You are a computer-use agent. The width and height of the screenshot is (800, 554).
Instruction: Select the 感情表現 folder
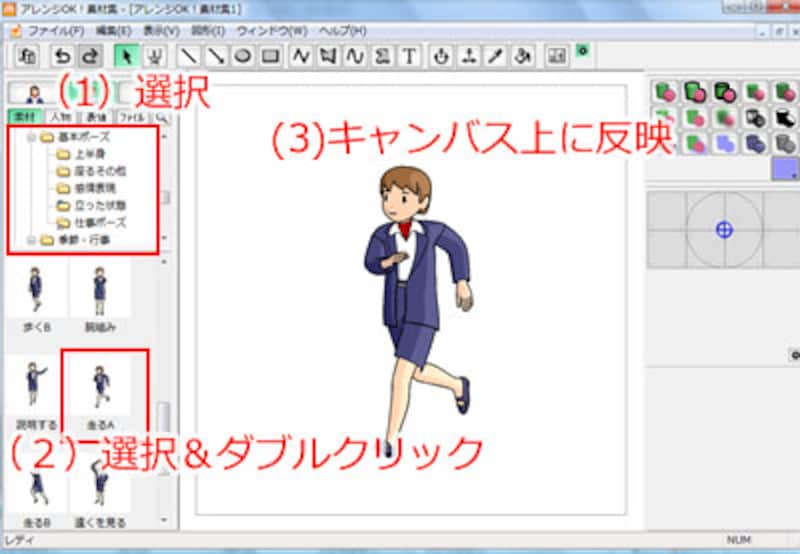point(87,188)
